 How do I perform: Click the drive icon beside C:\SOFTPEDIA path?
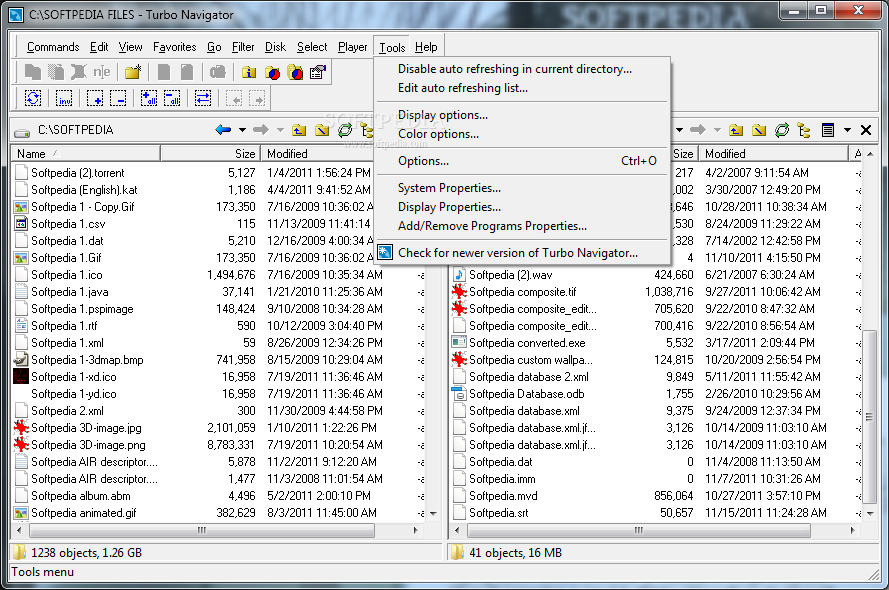click(22, 131)
